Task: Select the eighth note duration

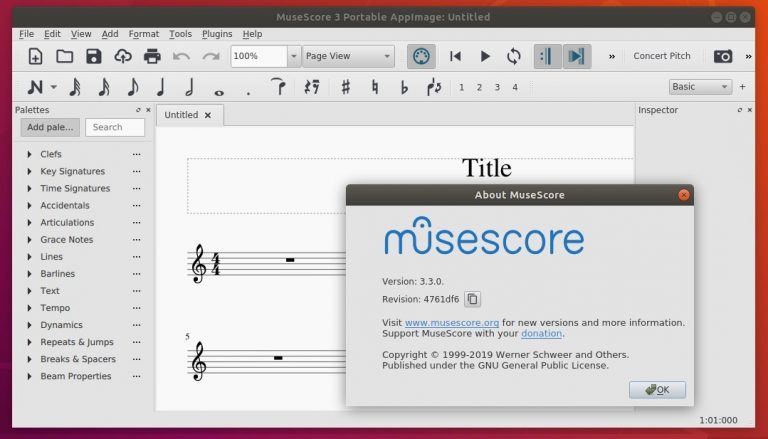Action: click(133, 87)
